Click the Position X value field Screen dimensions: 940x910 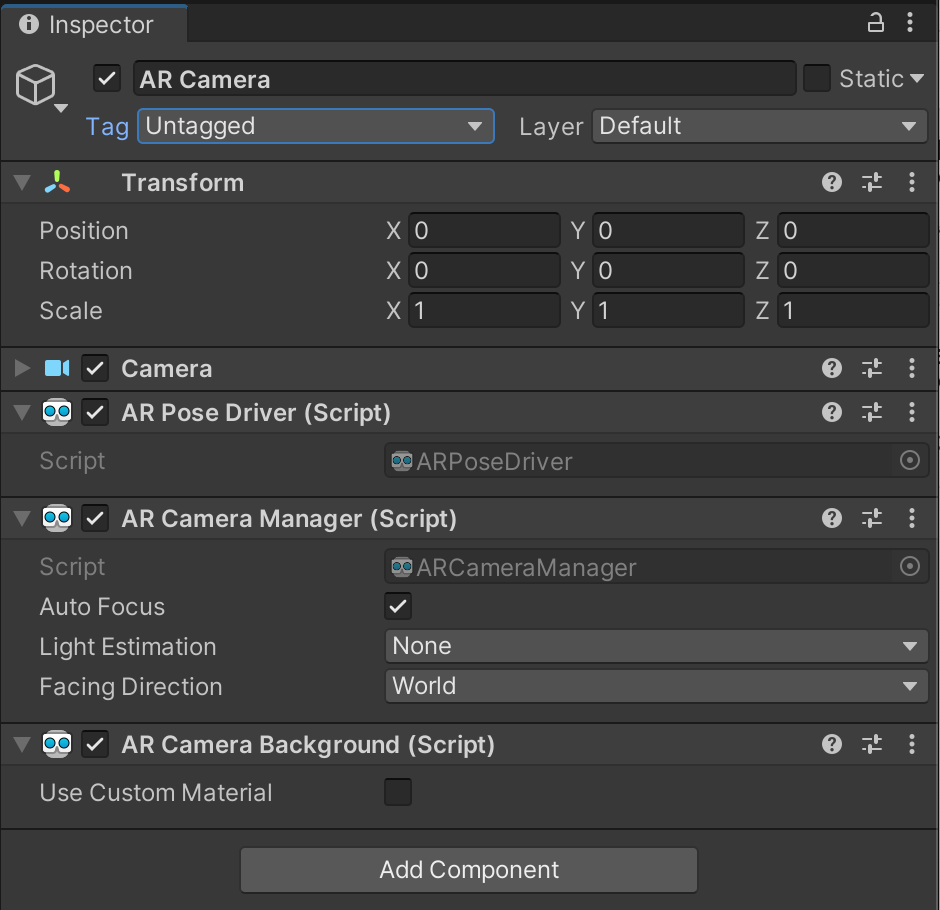[x=483, y=231]
